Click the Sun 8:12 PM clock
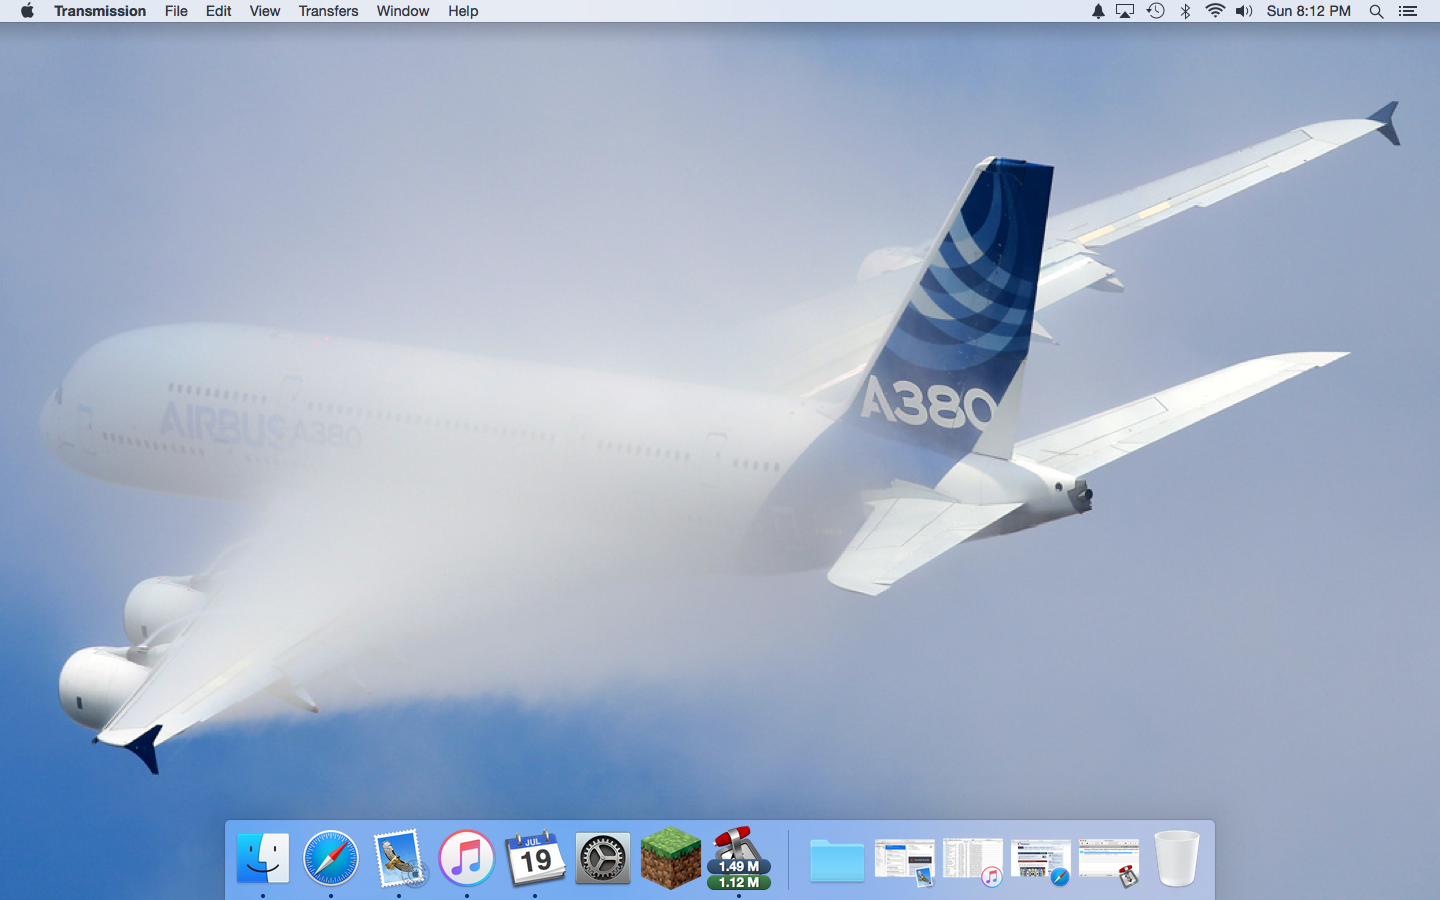This screenshot has height=900, width=1440. coord(1308,11)
